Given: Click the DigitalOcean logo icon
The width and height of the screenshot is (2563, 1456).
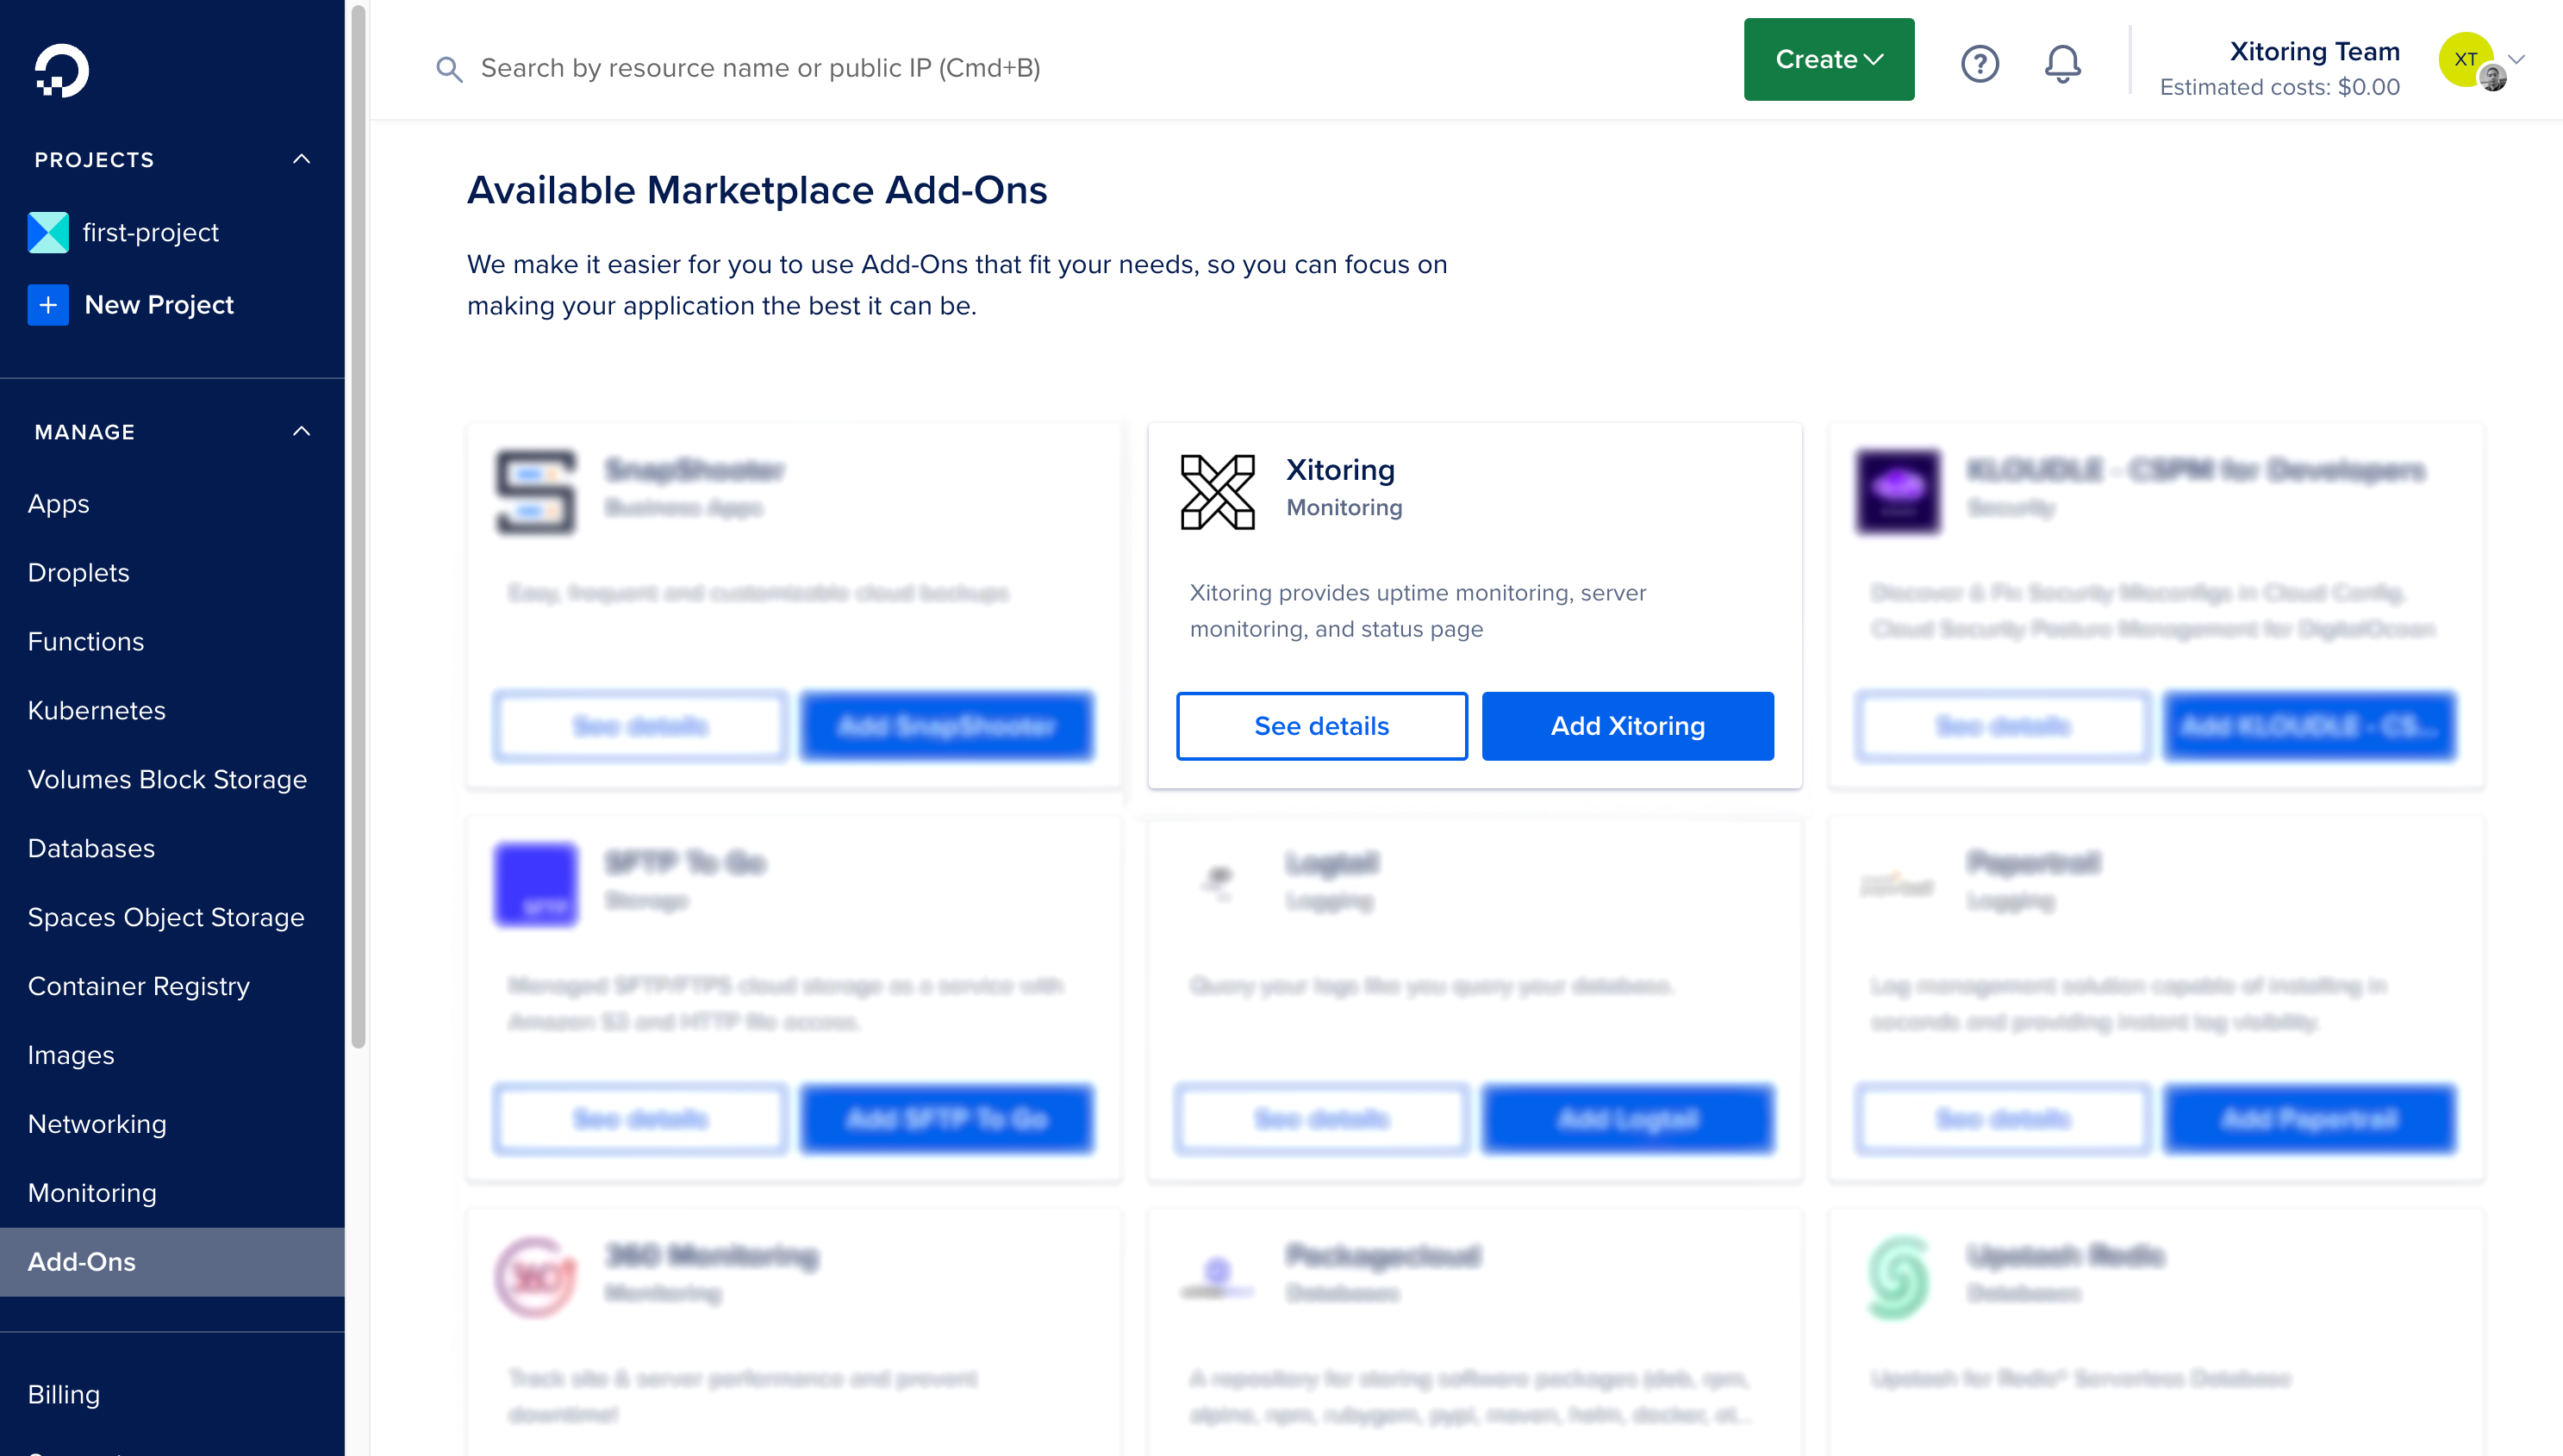Looking at the screenshot, I should point(62,71).
